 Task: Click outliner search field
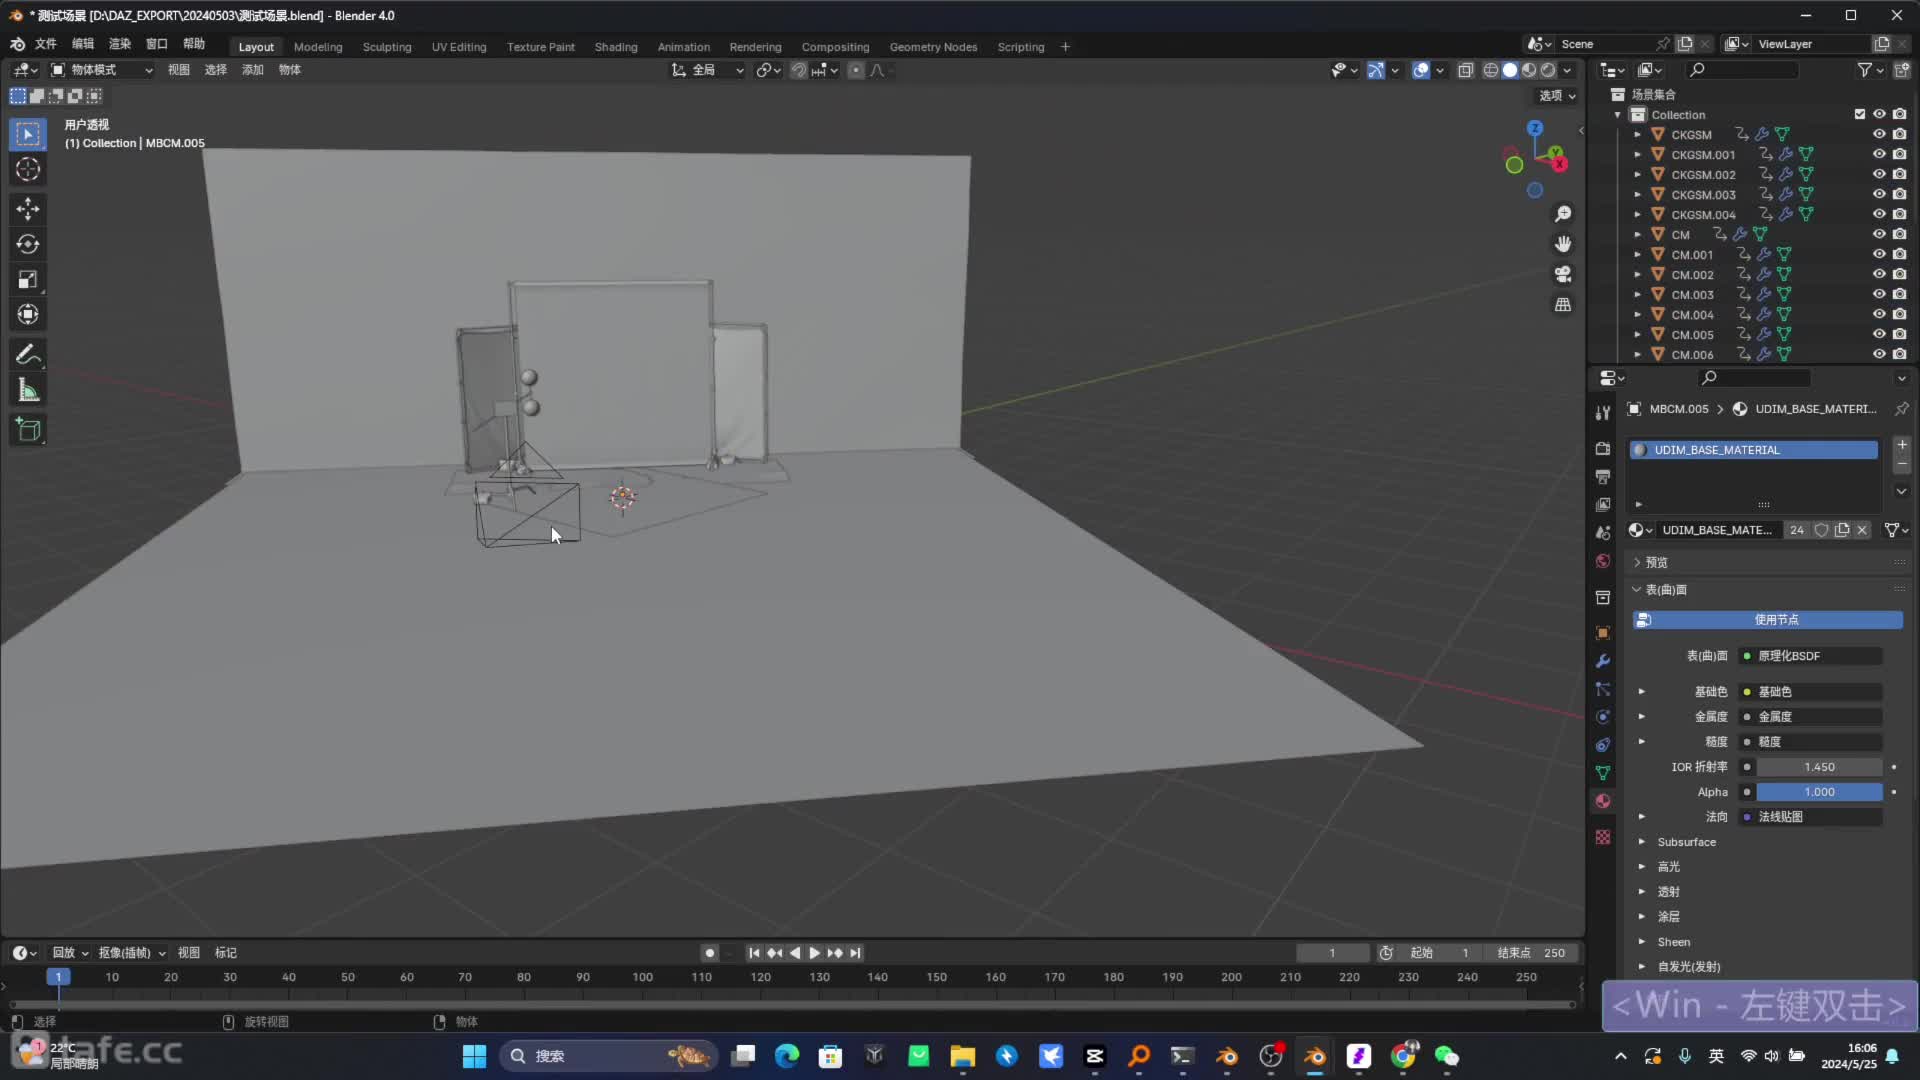[x=1741, y=70]
